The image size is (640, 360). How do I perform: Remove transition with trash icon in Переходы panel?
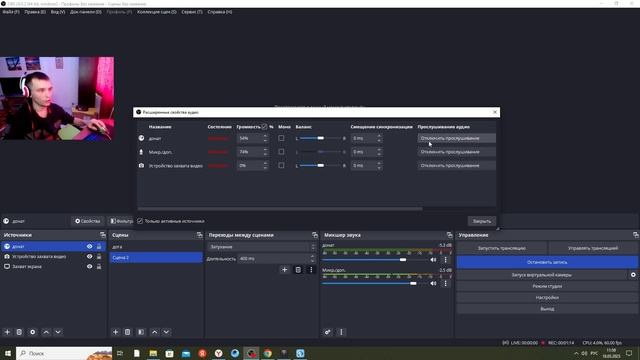pos(298,270)
